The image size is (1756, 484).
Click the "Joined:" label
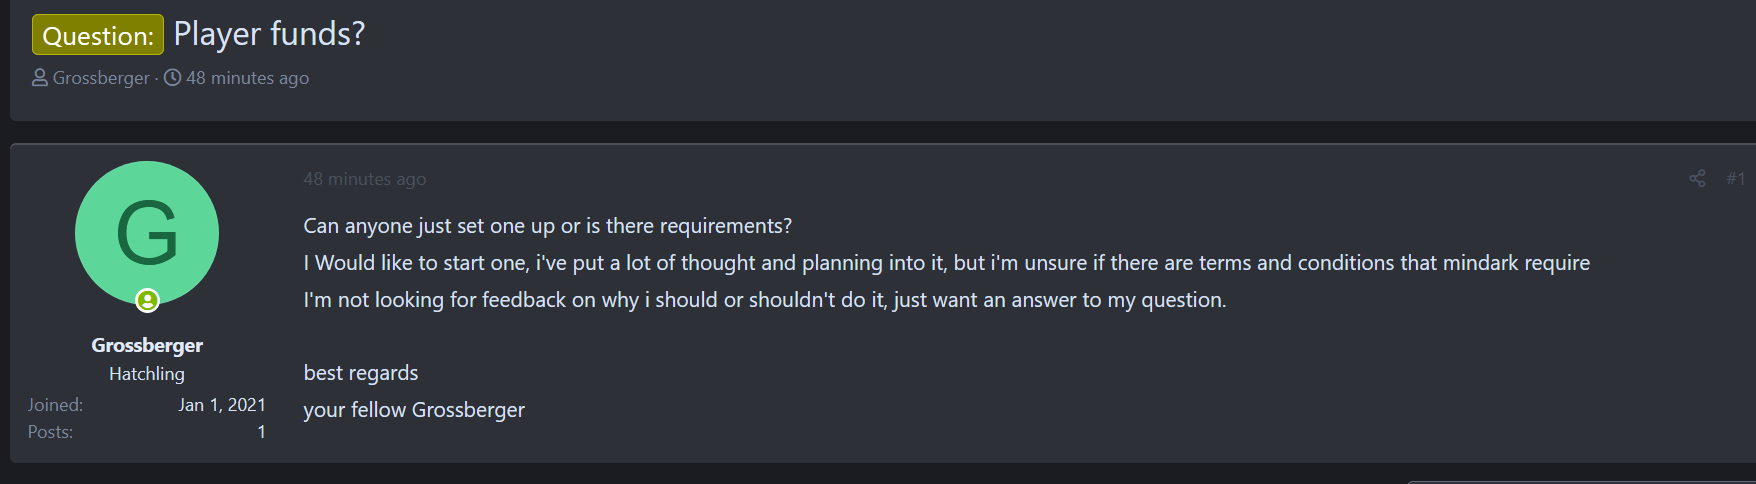(x=55, y=405)
